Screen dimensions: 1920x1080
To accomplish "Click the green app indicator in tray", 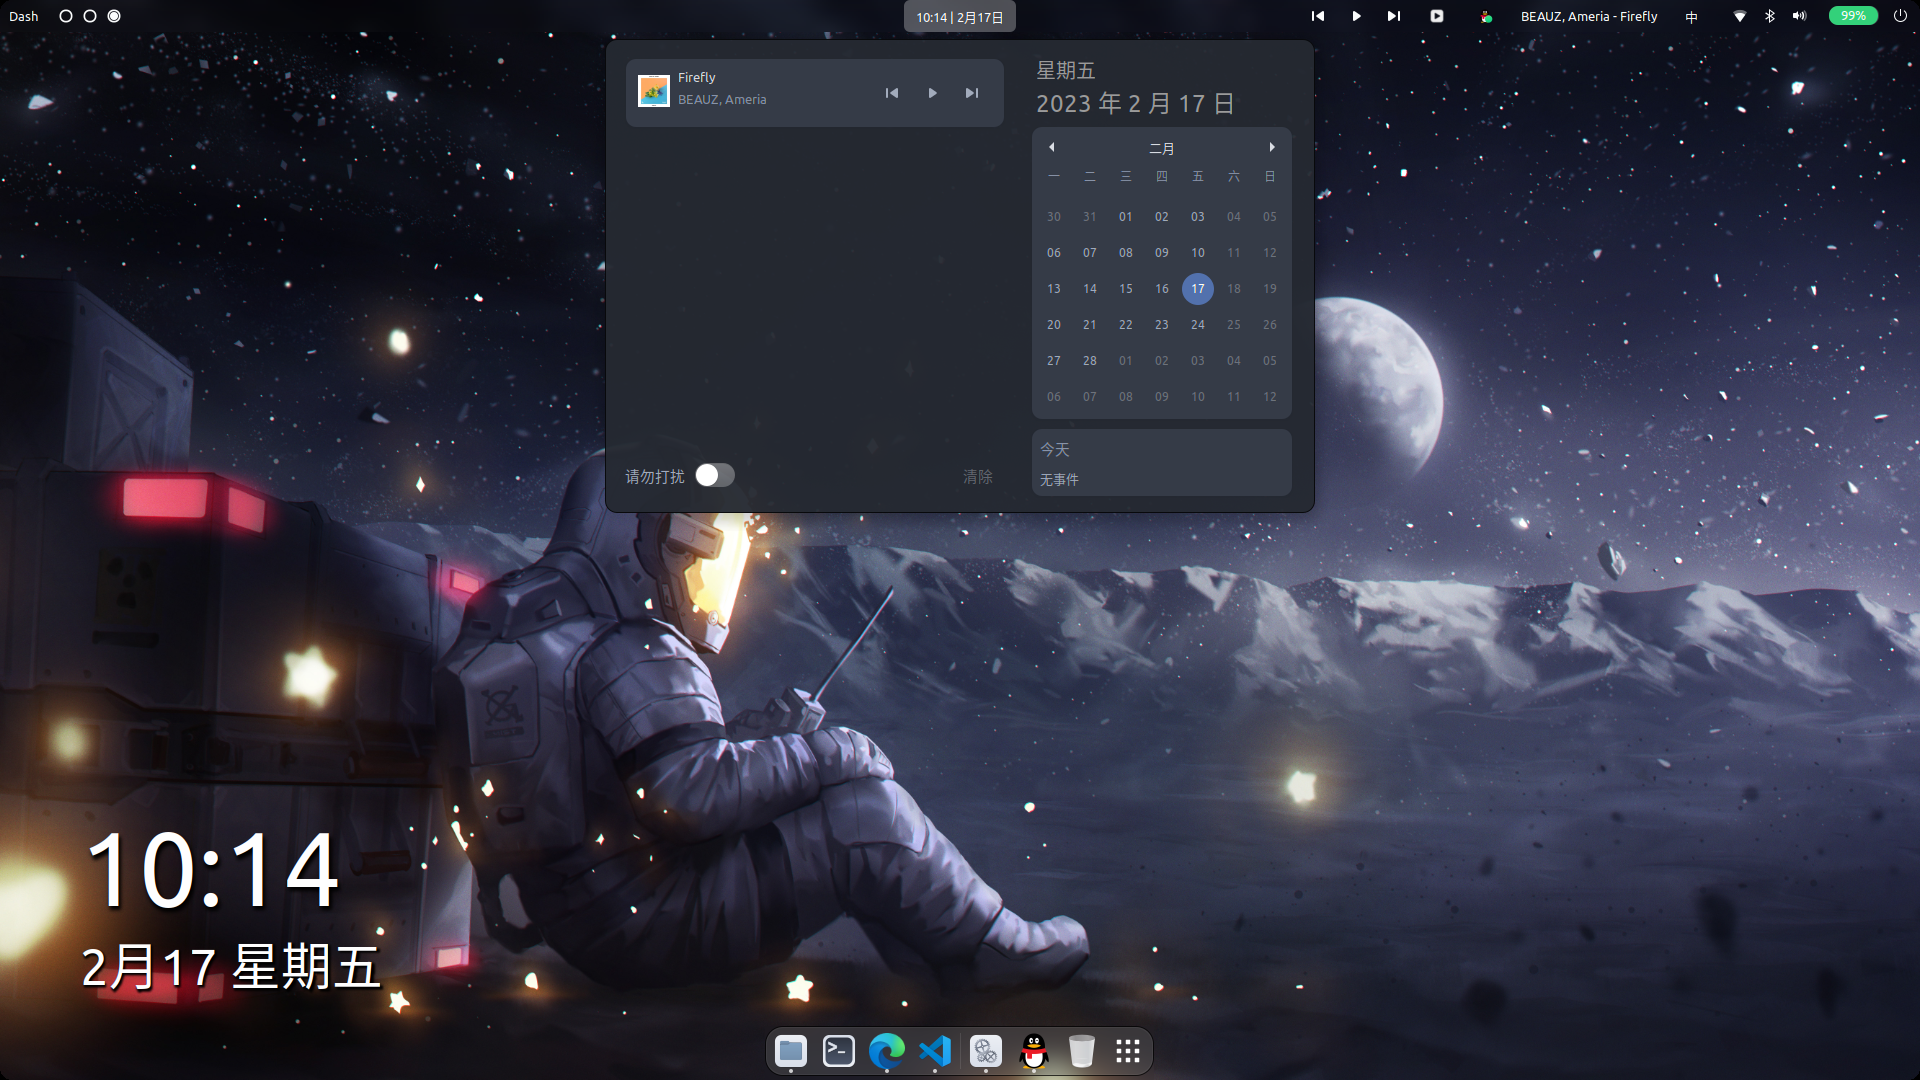I will point(1486,16).
